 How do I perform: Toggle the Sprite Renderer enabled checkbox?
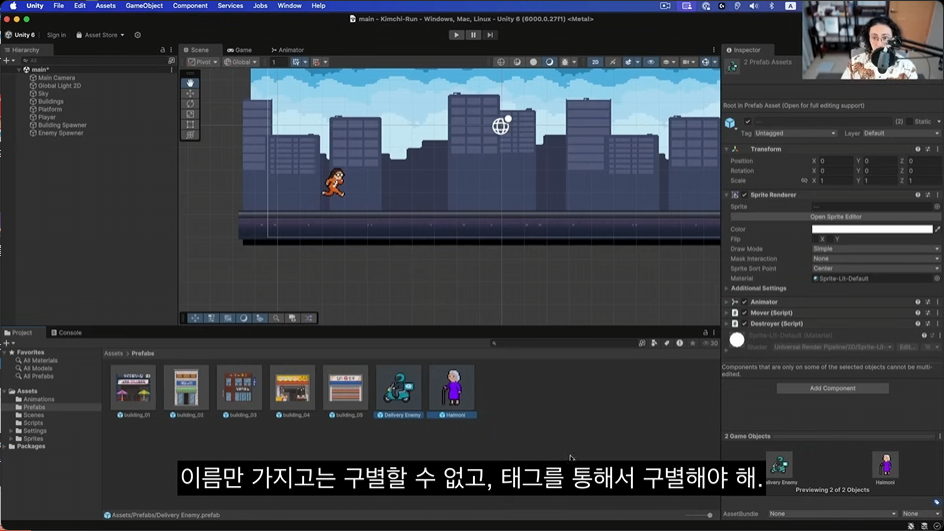click(x=745, y=195)
